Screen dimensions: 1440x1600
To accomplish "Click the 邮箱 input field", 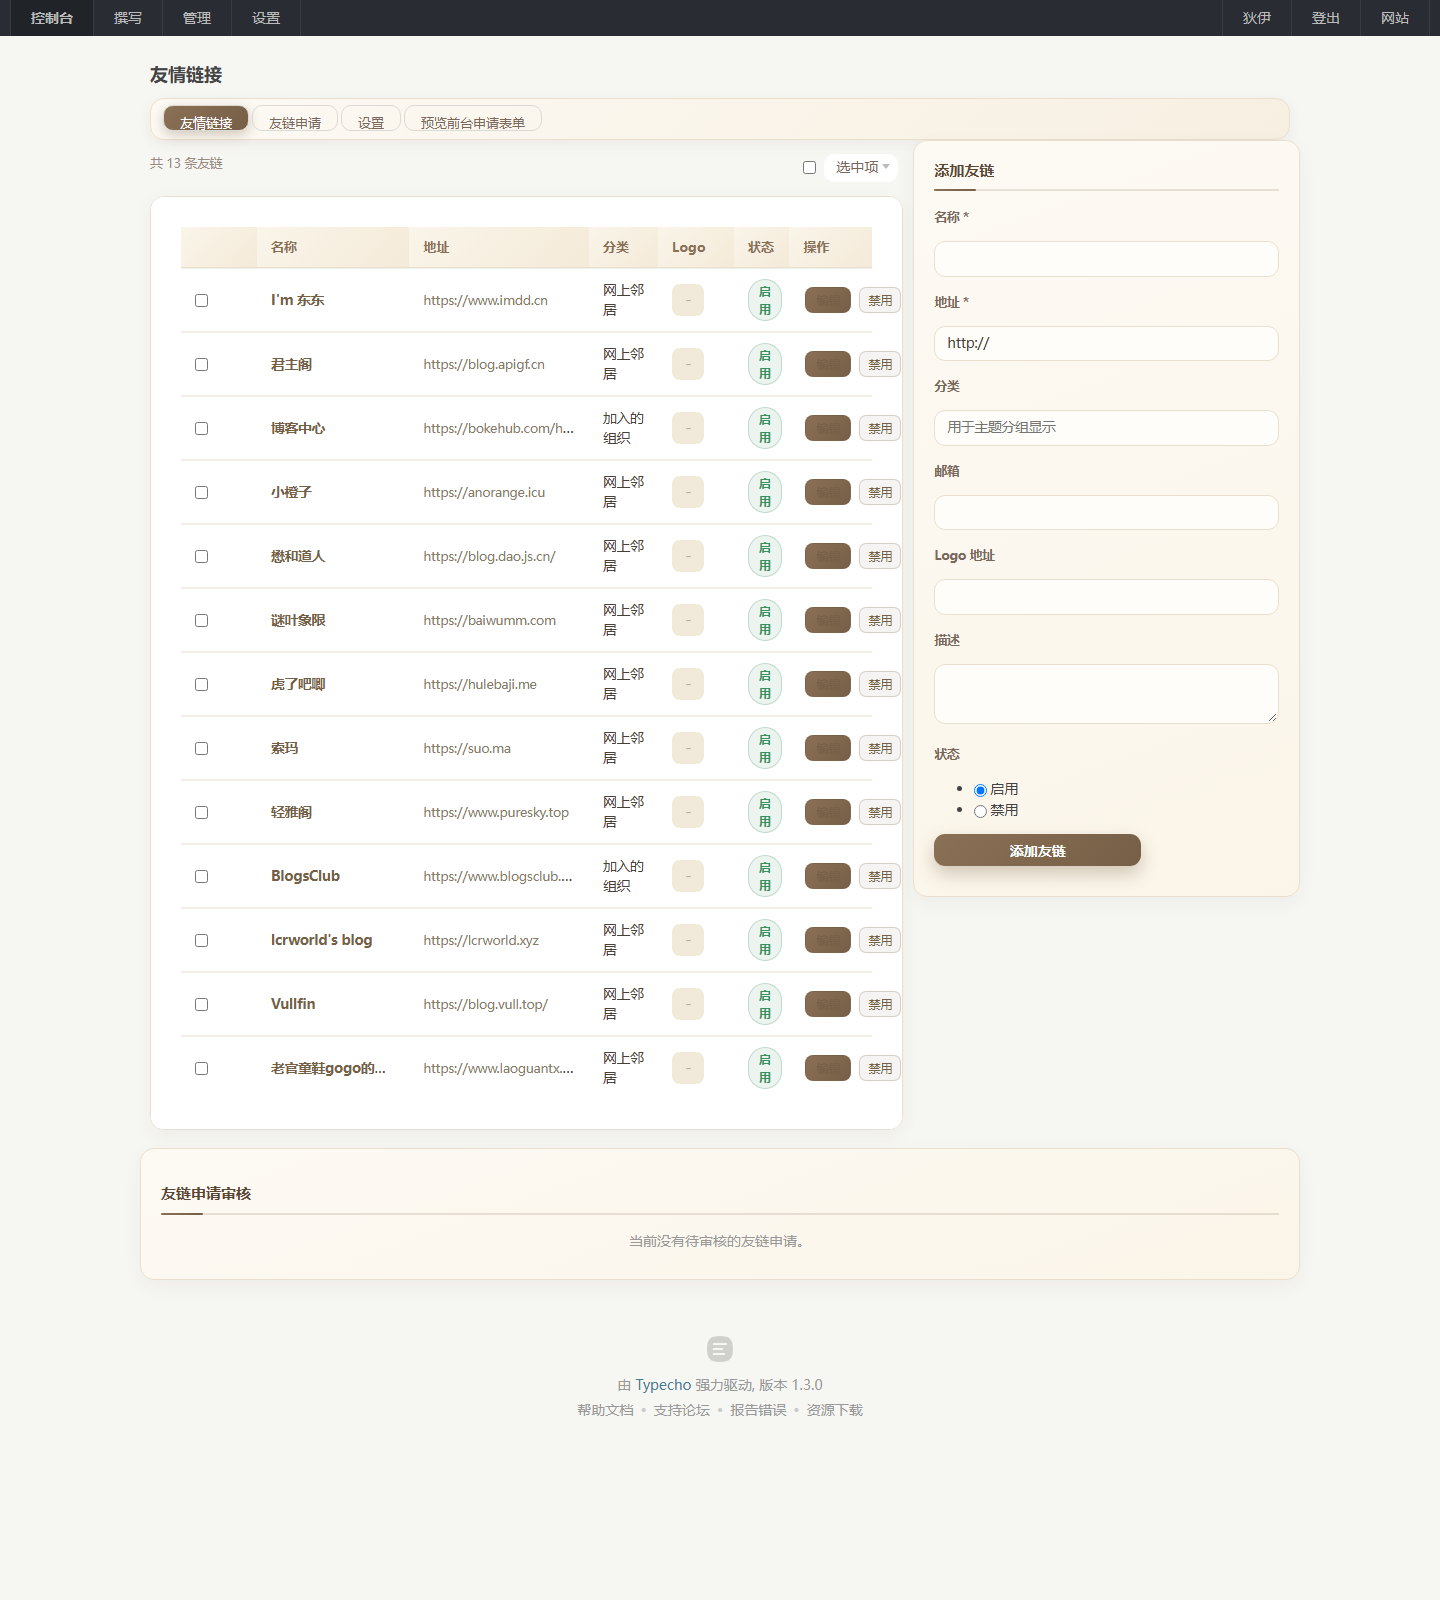I will [x=1106, y=512].
